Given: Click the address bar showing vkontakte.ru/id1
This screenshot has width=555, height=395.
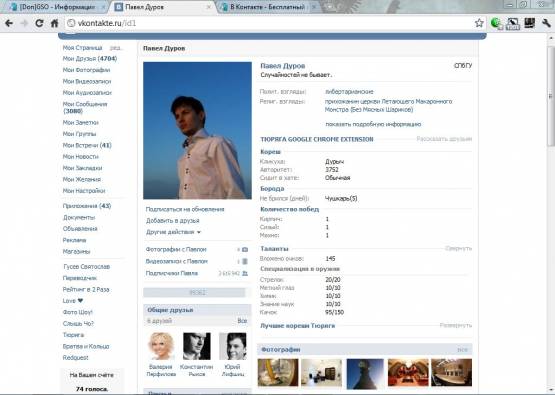Looking at the screenshot, I should click(269, 23).
